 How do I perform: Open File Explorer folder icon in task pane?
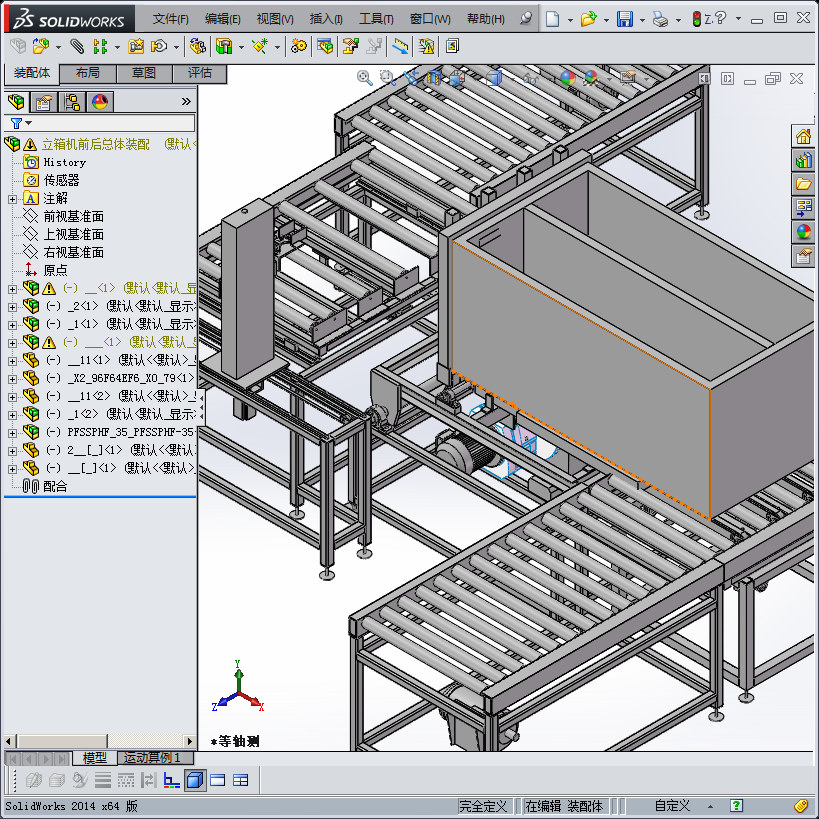(803, 184)
